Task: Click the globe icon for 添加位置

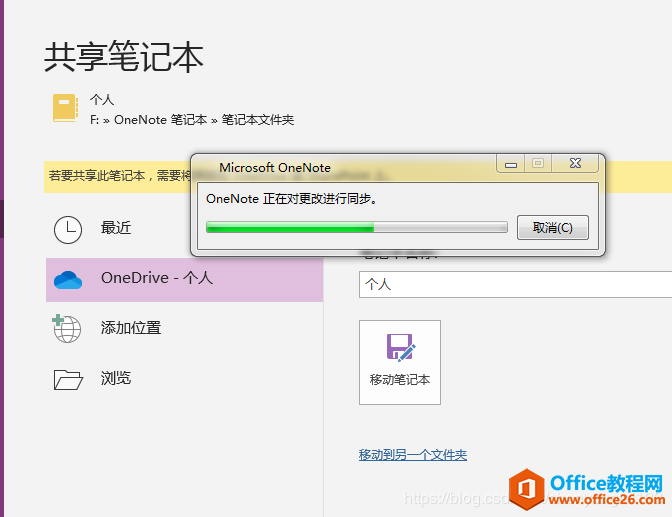Action: click(66, 328)
